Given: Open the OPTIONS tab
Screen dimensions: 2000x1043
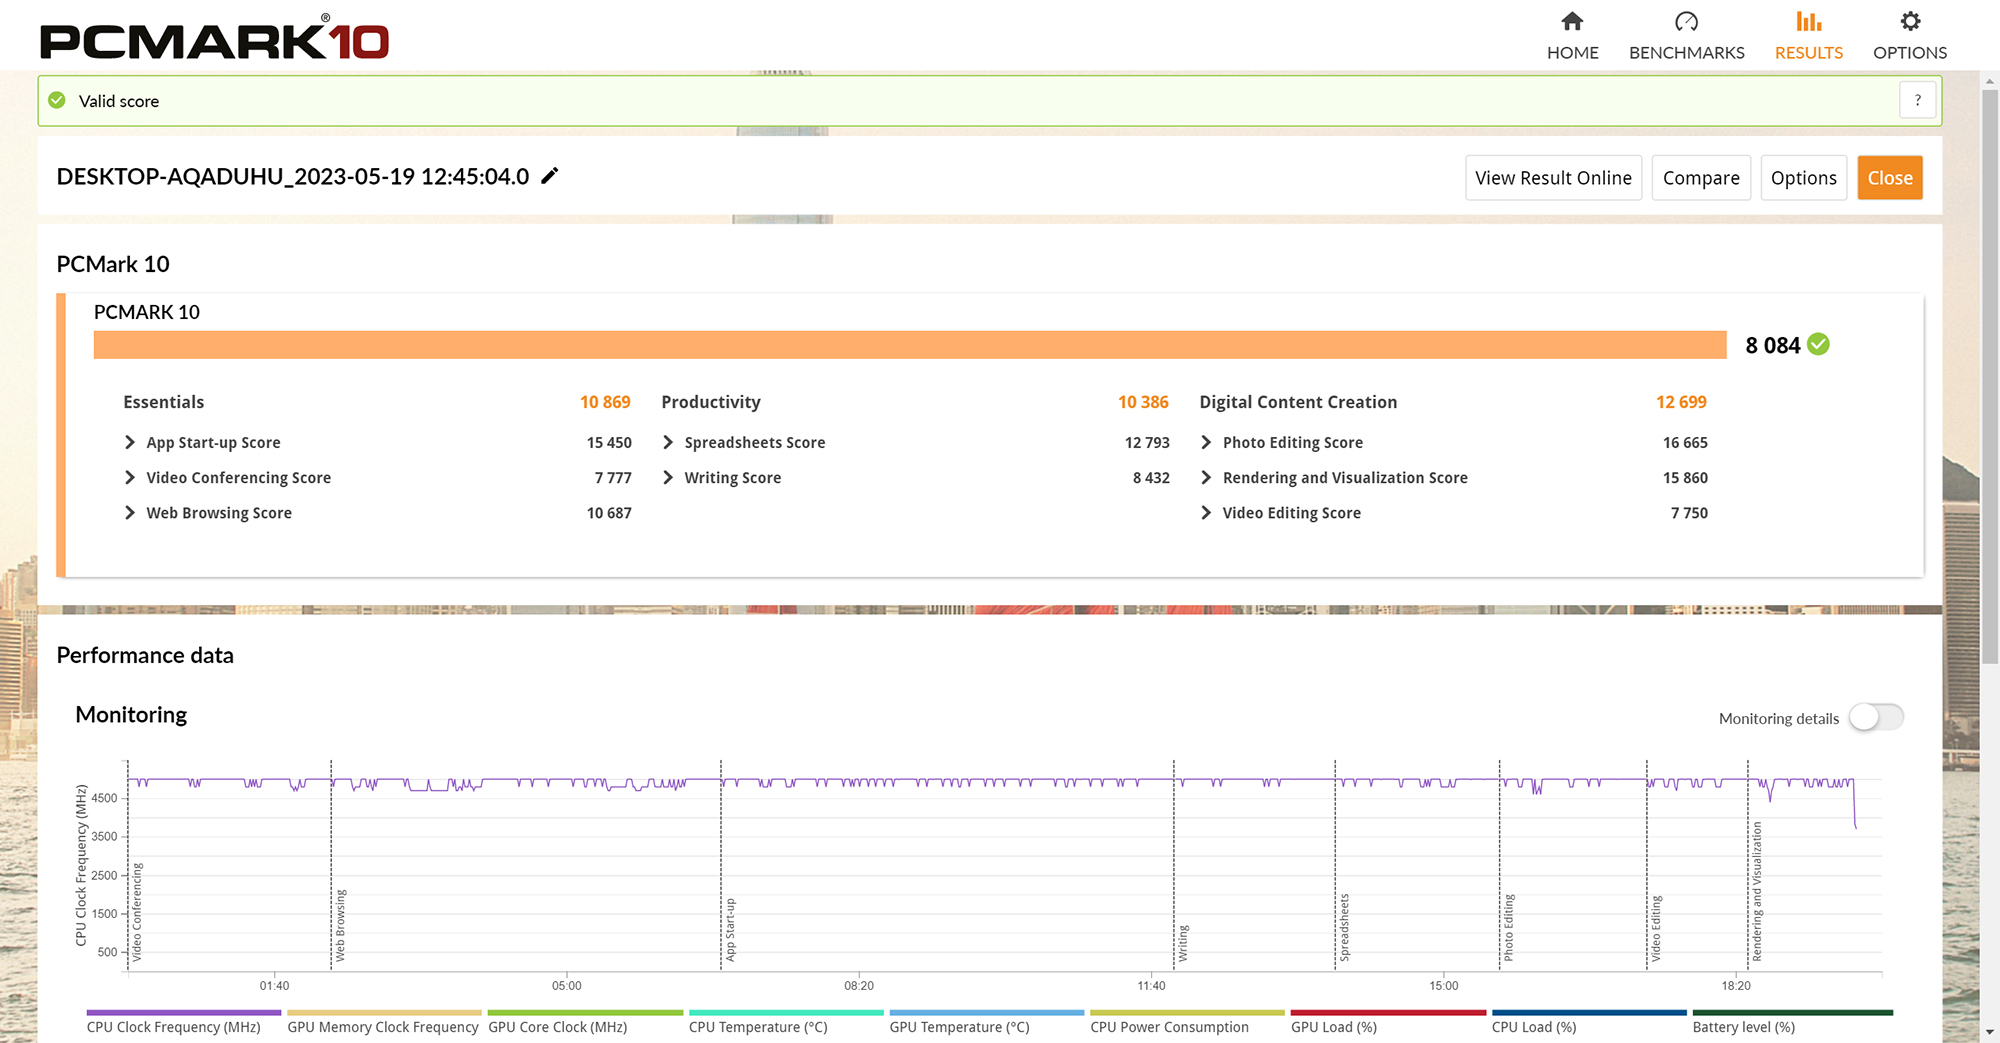Looking at the screenshot, I should 1910,36.
